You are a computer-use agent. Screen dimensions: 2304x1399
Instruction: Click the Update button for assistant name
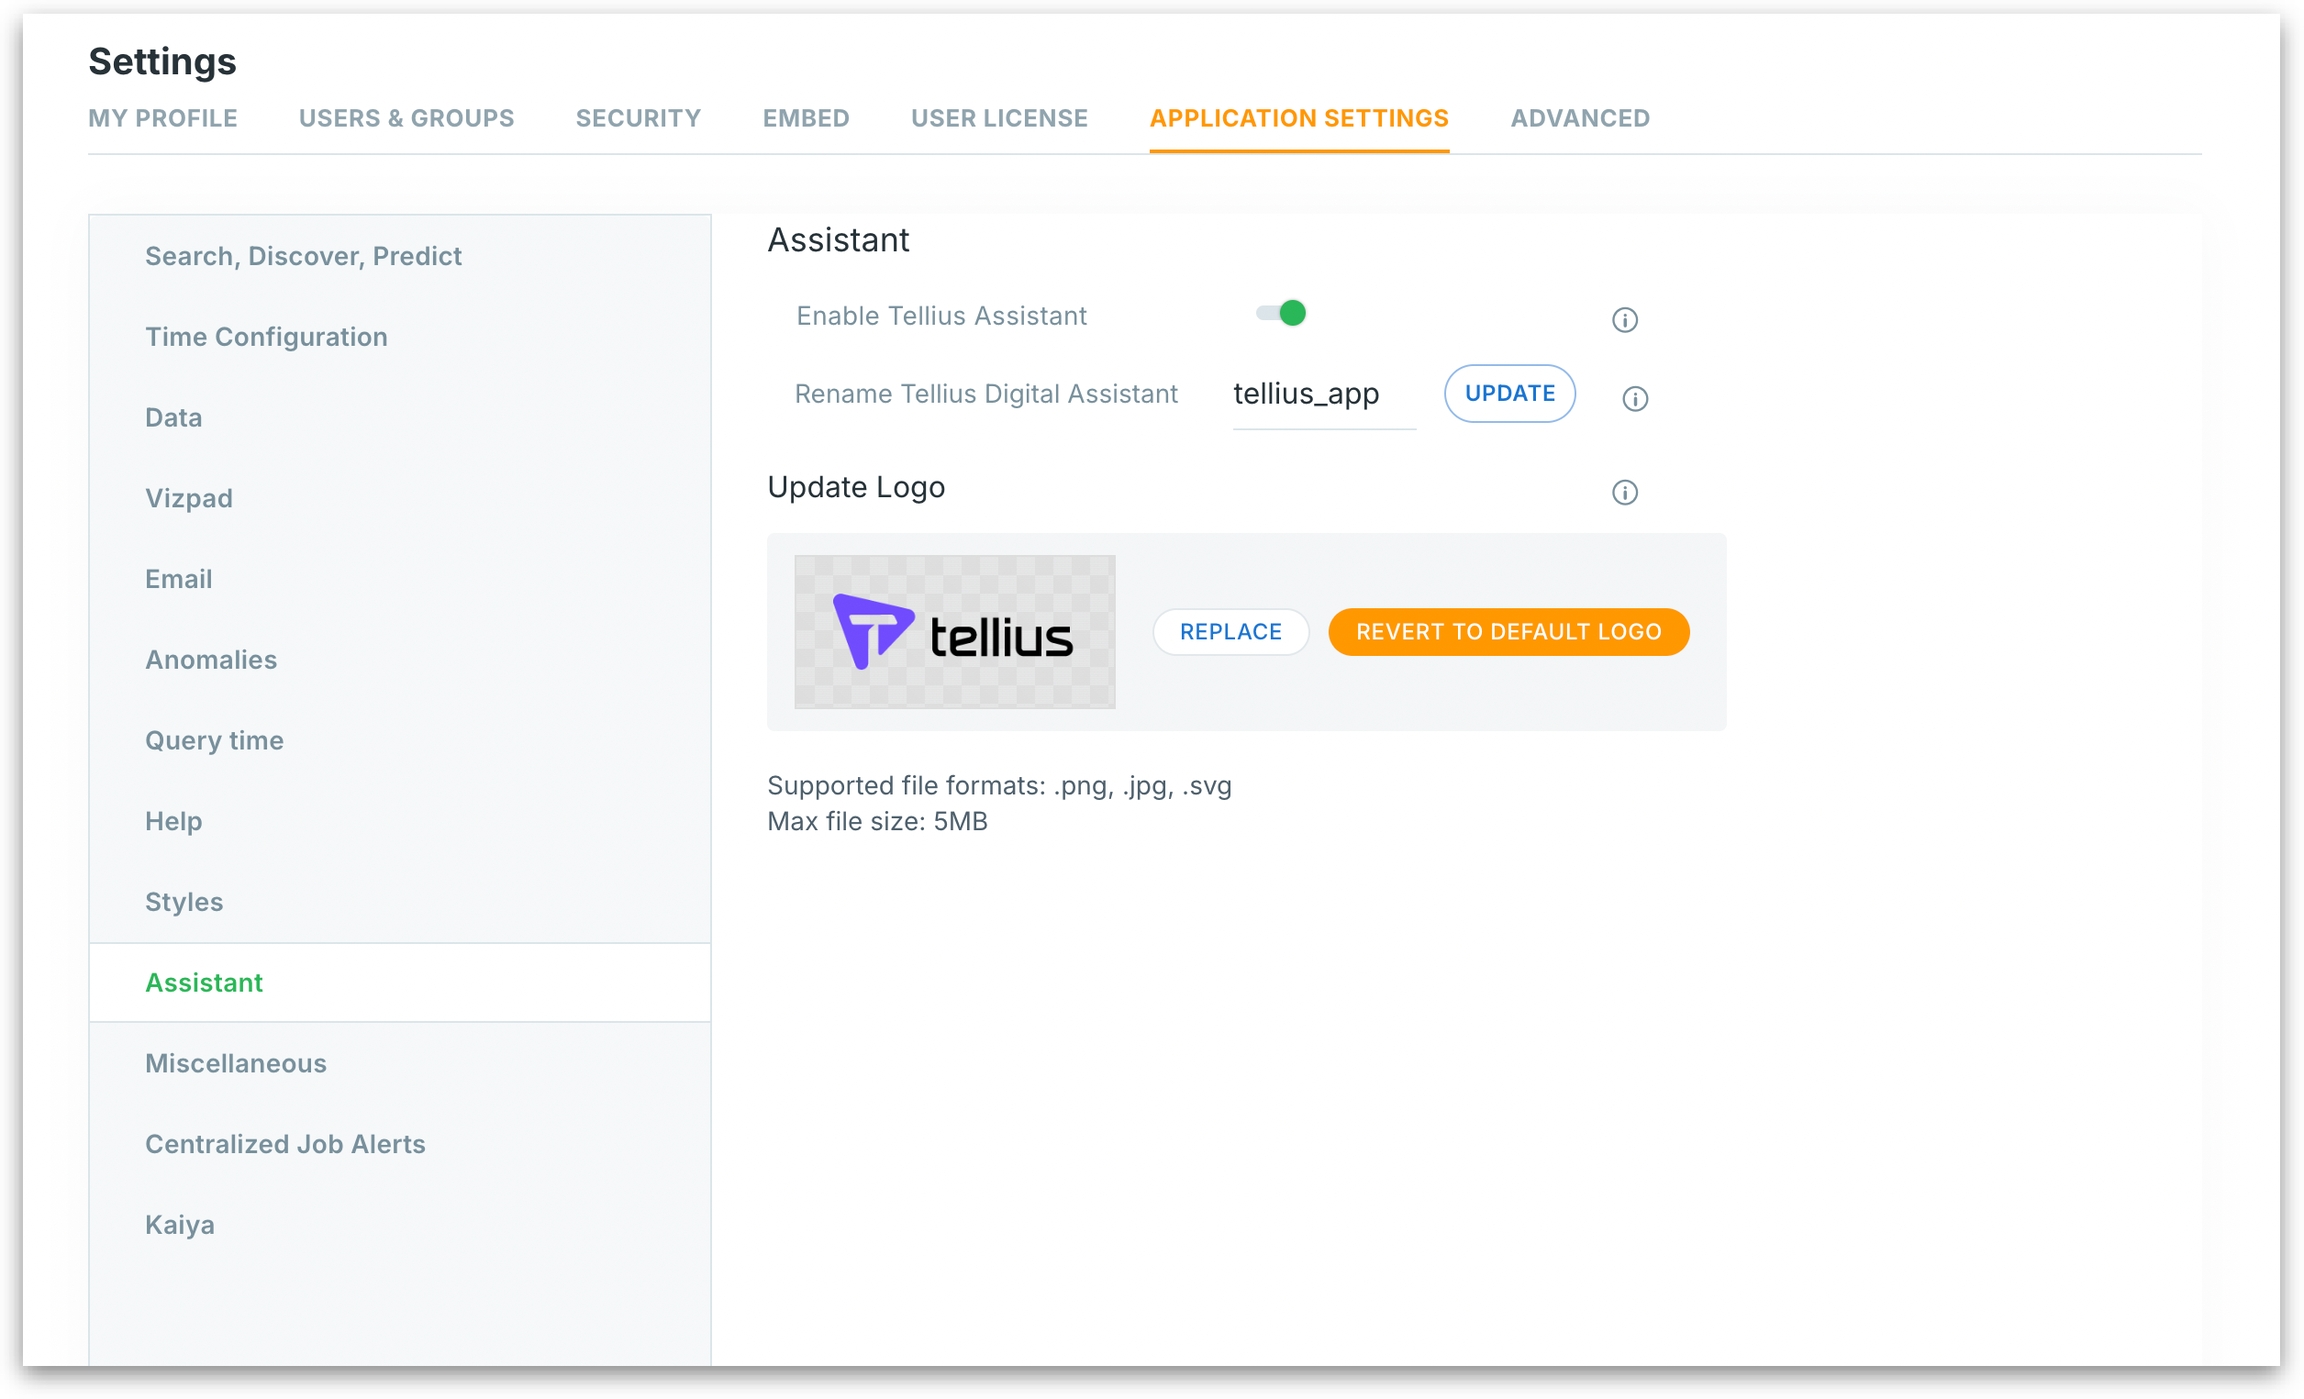1509,394
